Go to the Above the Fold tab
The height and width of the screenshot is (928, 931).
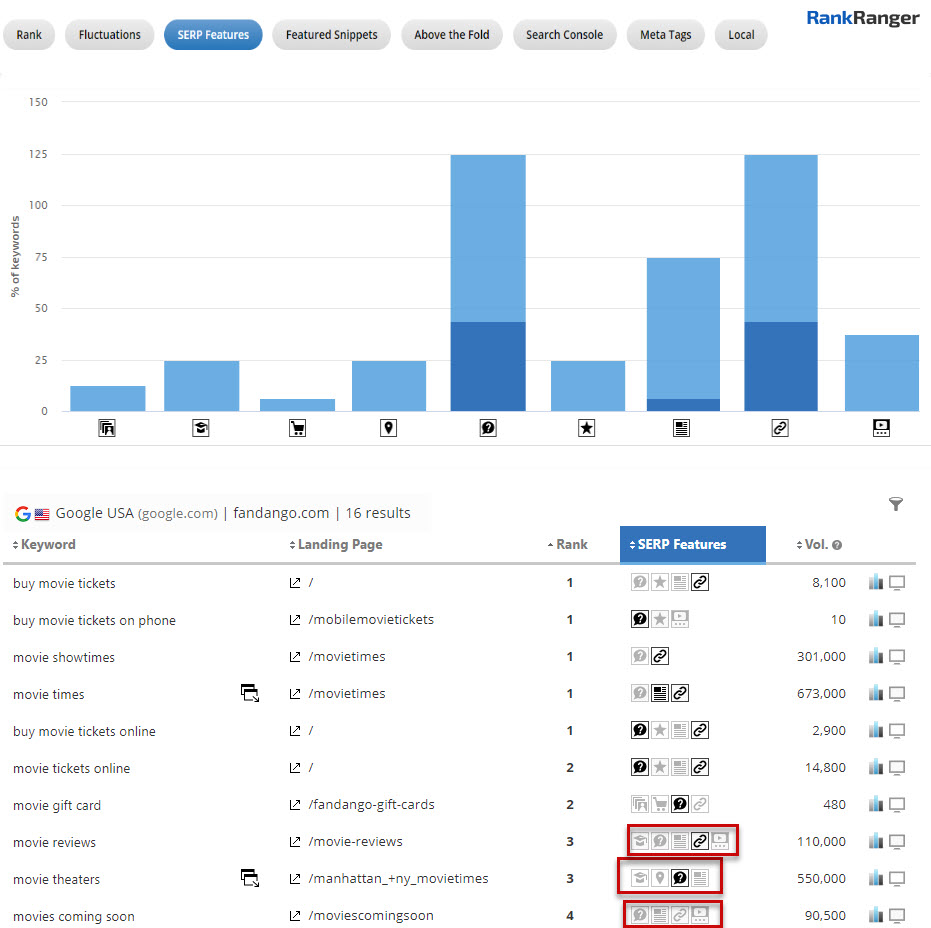coord(452,35)
